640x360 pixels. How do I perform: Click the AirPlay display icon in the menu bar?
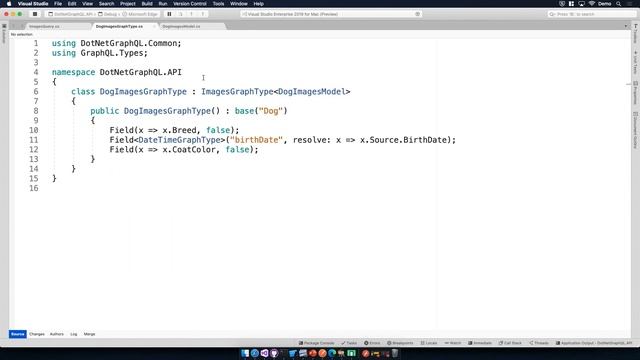pyautogui.click(x=581, y=4)
